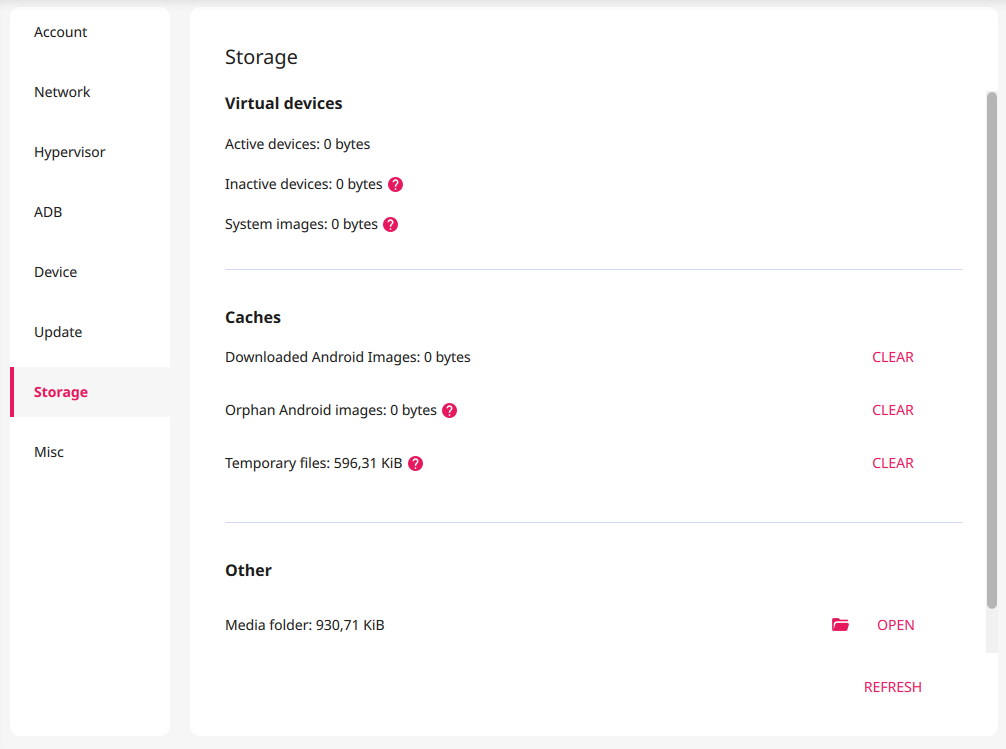The height and width of the screenshot is (749, 1006).
Task: Click the 'Caches' heading
Action: coord(253,318)
